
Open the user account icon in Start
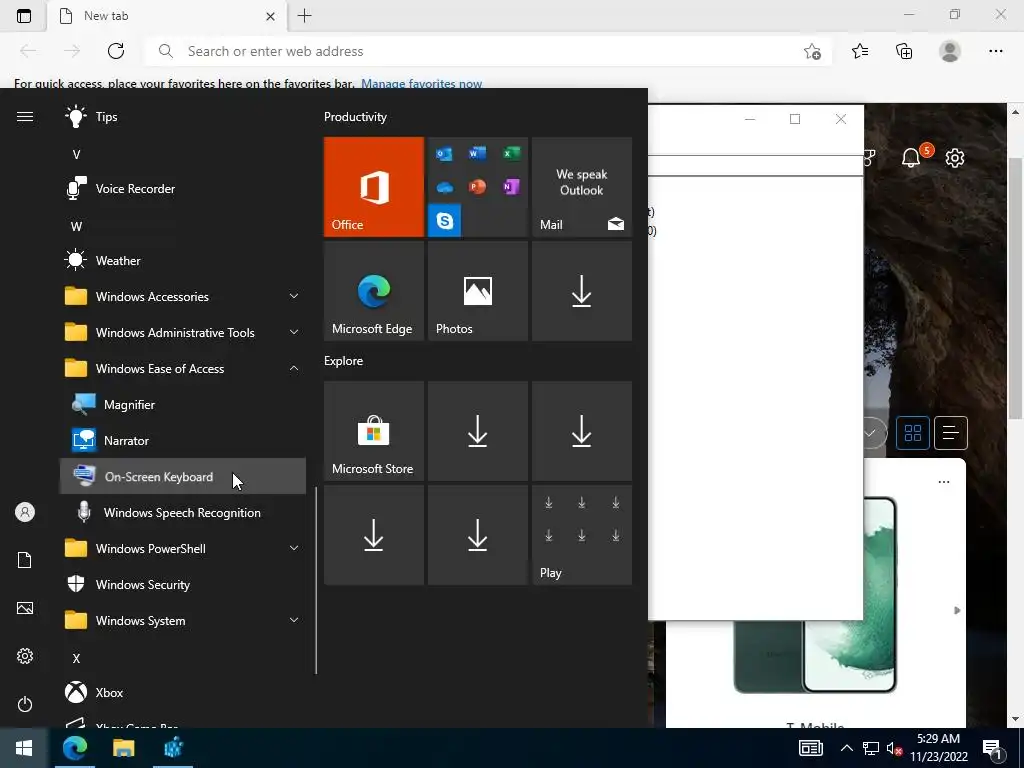pyautogui.click(x=25, y=512)
